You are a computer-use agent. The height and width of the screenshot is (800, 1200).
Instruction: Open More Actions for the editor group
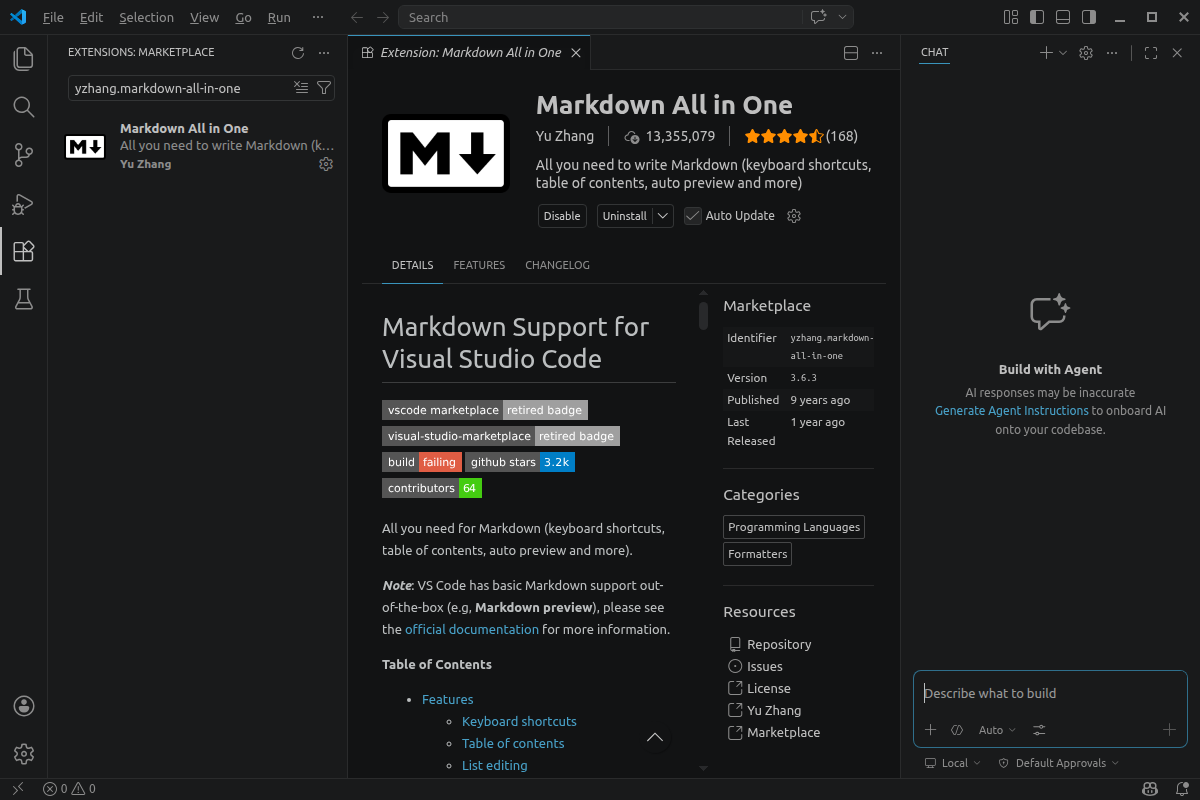pyautogui.click(x=877, y=53)
